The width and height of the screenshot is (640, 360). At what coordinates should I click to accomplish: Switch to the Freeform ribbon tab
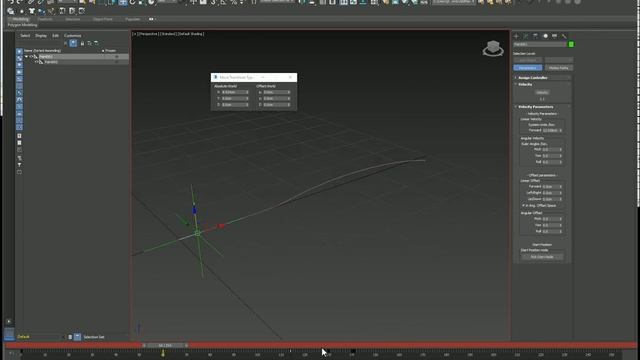[45, 19]
